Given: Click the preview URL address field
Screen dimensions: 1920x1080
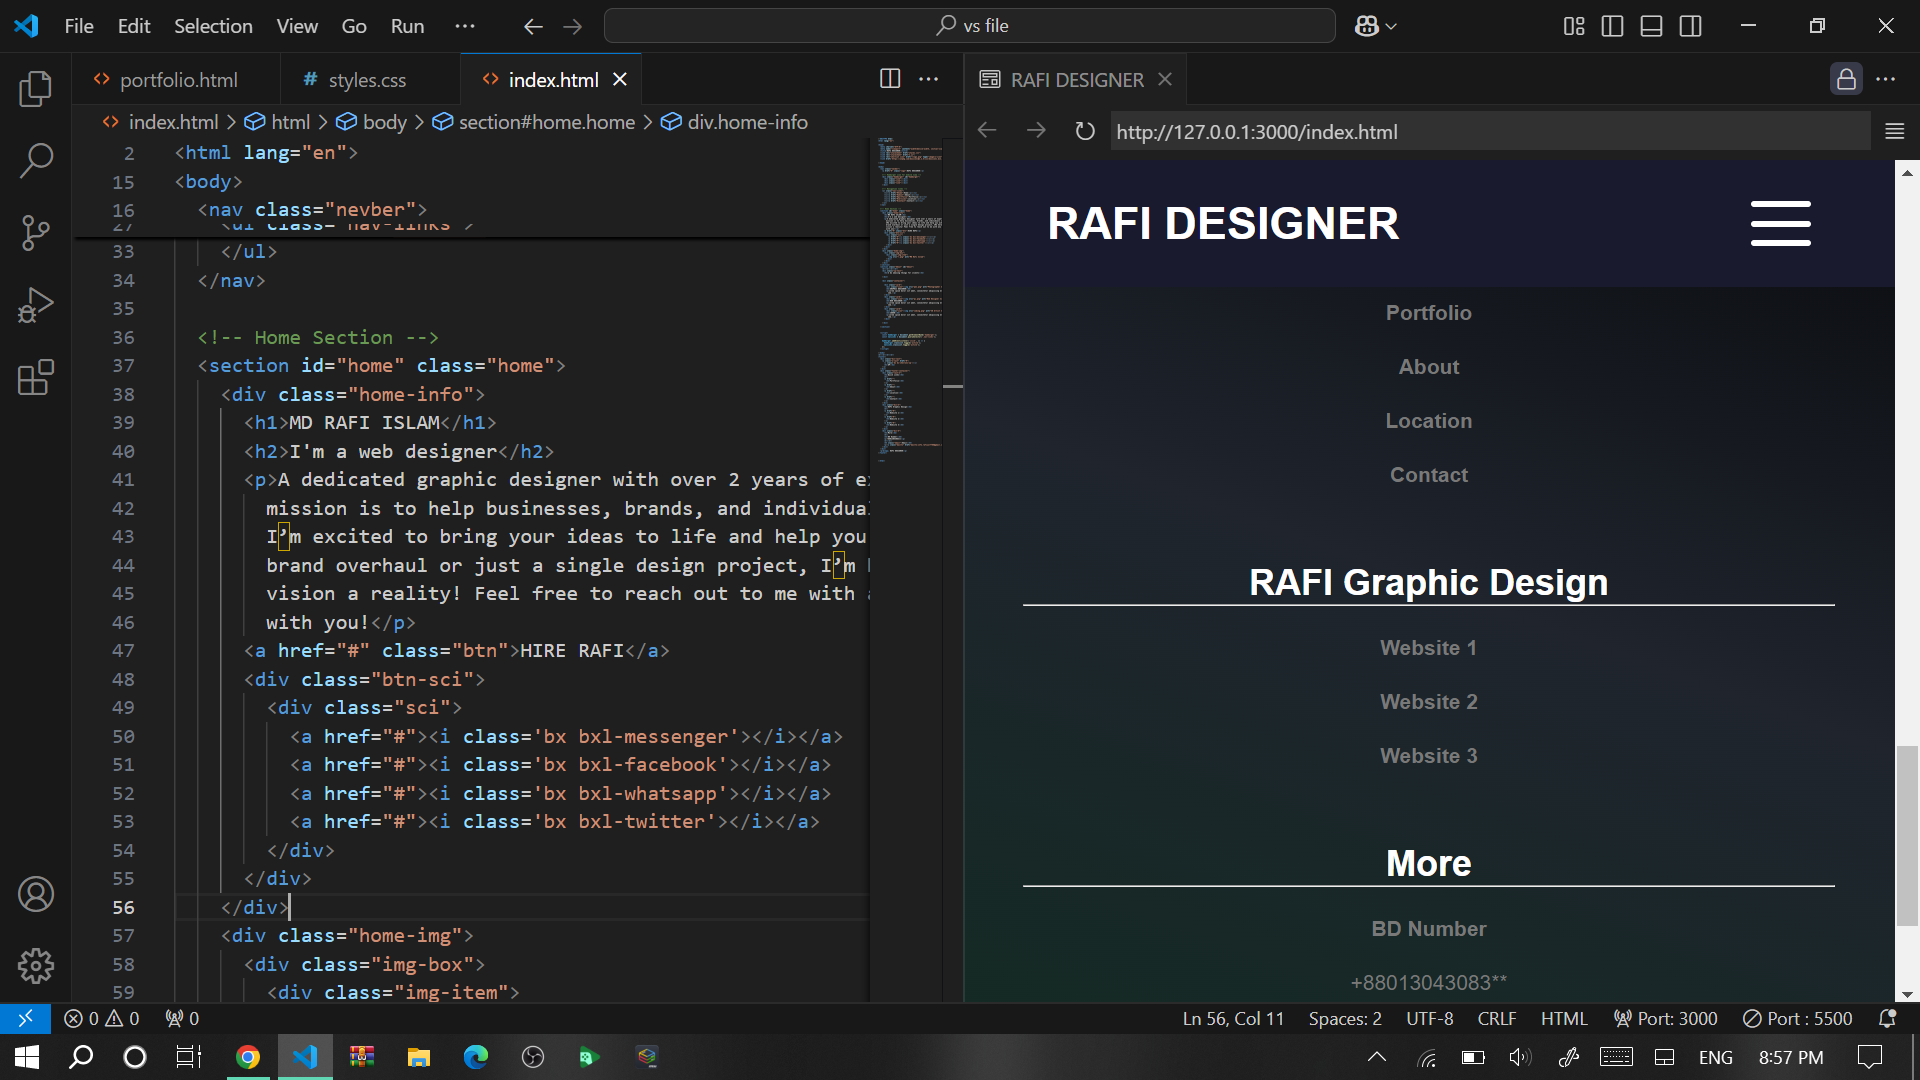Looking at the screenshot, I should tap(1490, 131).
